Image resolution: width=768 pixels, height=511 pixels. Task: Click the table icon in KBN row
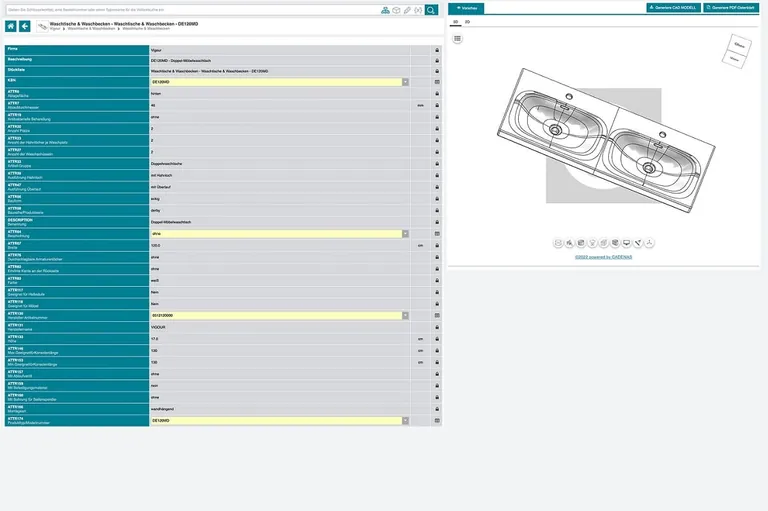(437, 82)
